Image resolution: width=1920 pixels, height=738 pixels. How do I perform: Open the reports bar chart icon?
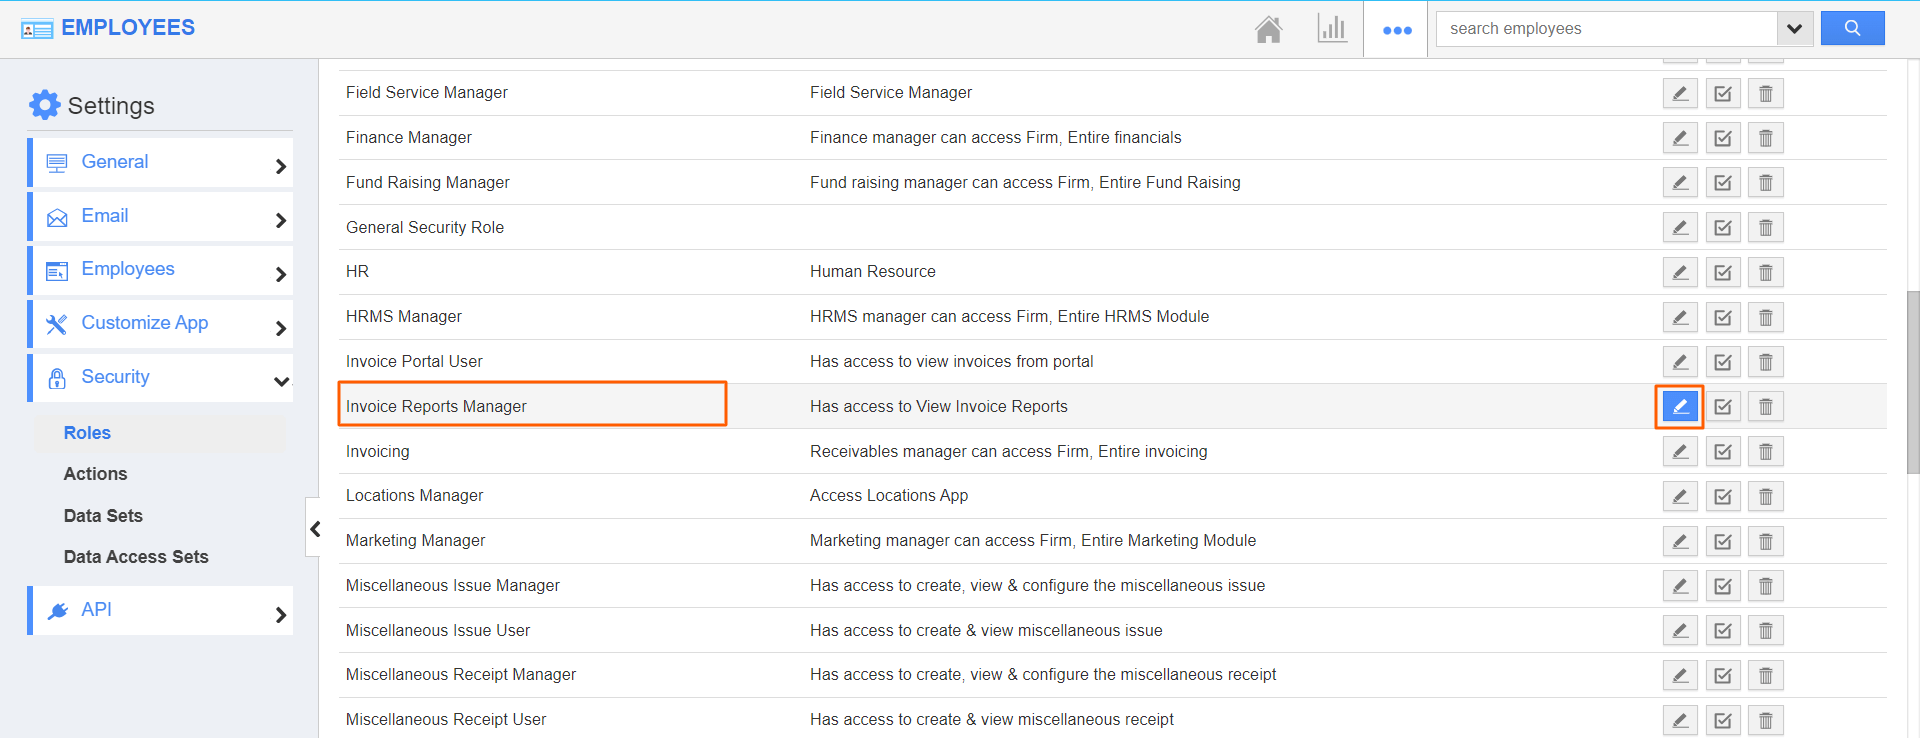pos(1331,29)
